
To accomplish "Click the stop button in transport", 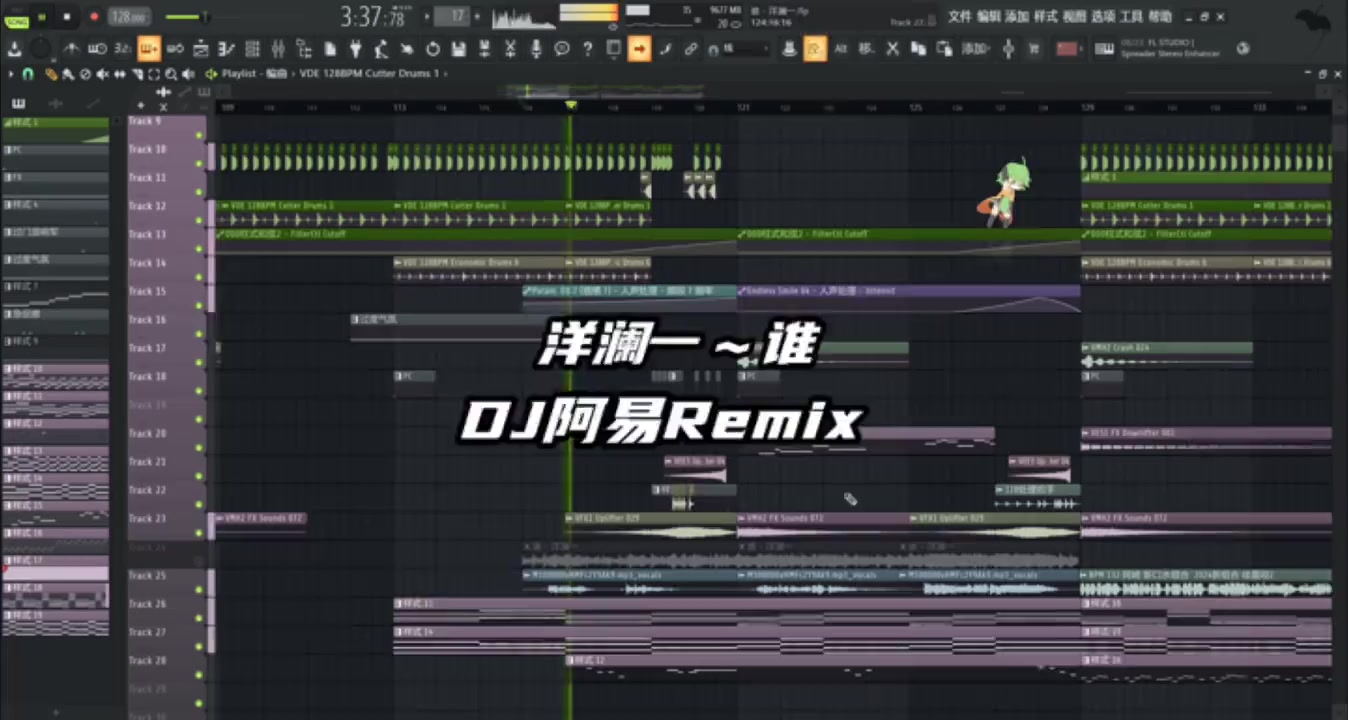I will [67, 16].
